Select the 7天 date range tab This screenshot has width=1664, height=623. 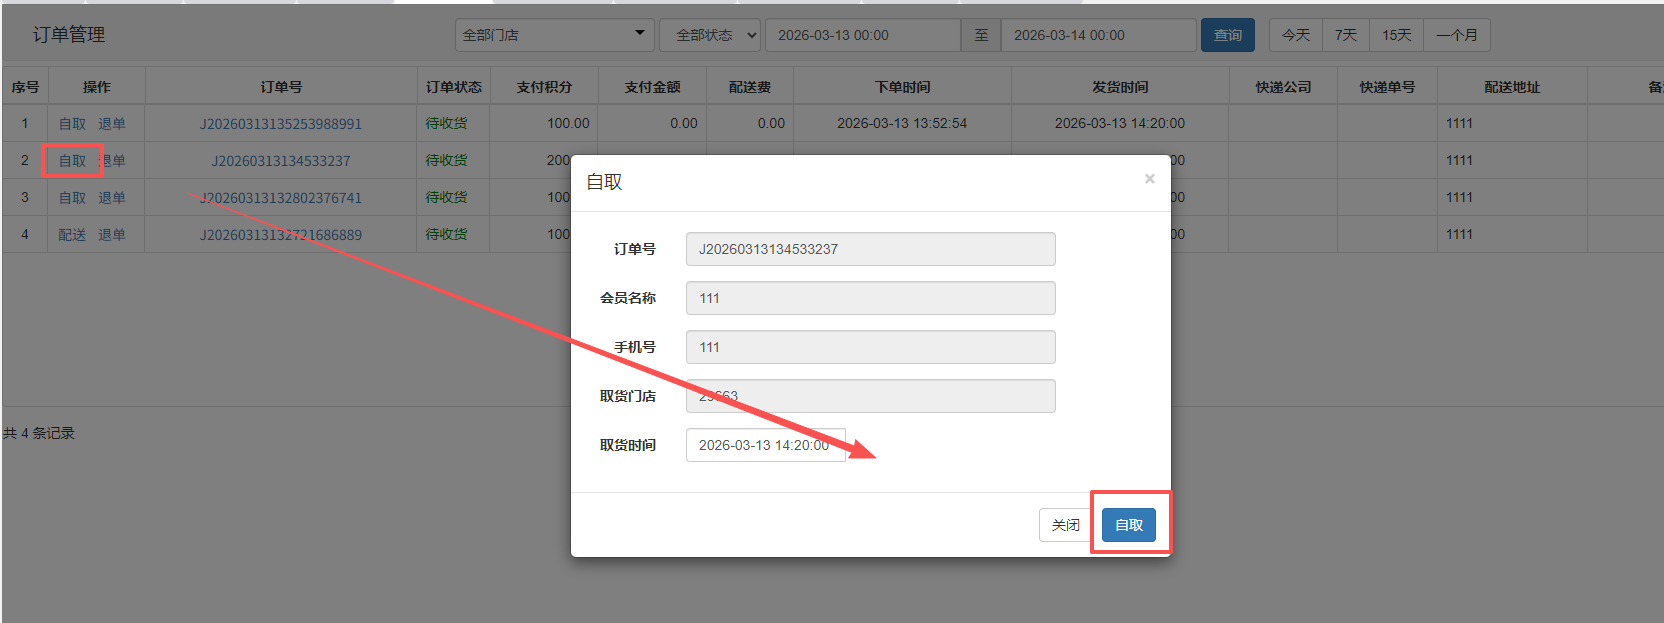pyautogui.click(x=1346, y=35)
